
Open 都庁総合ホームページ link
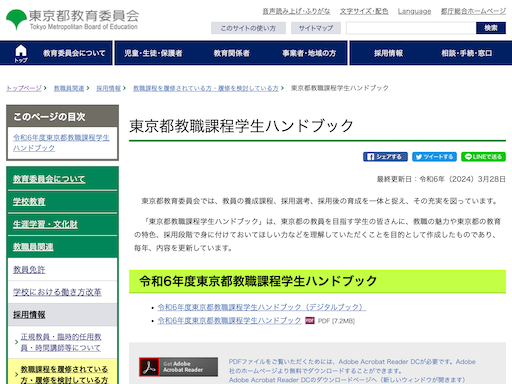[x=473, y=11]
